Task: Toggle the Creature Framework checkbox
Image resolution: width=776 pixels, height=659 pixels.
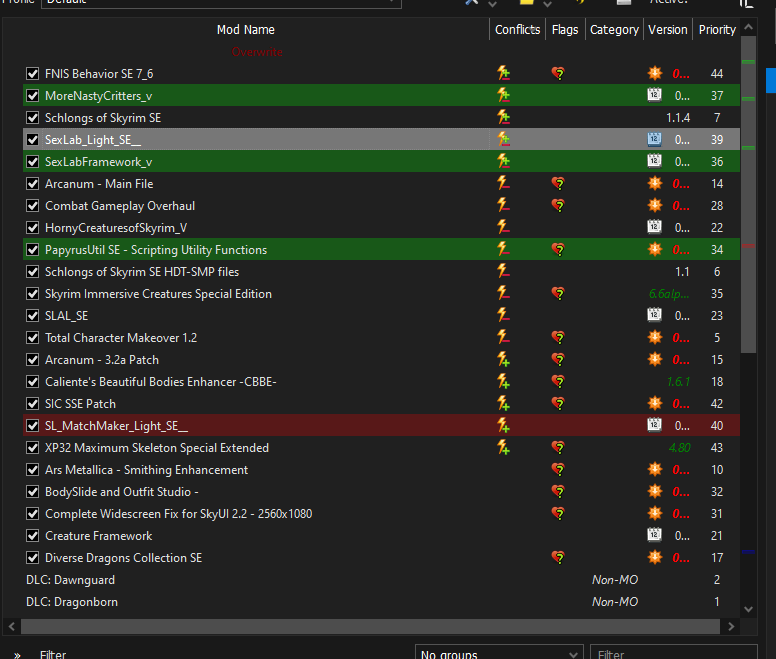Action: pyautogui.click(x=33, y=536)
